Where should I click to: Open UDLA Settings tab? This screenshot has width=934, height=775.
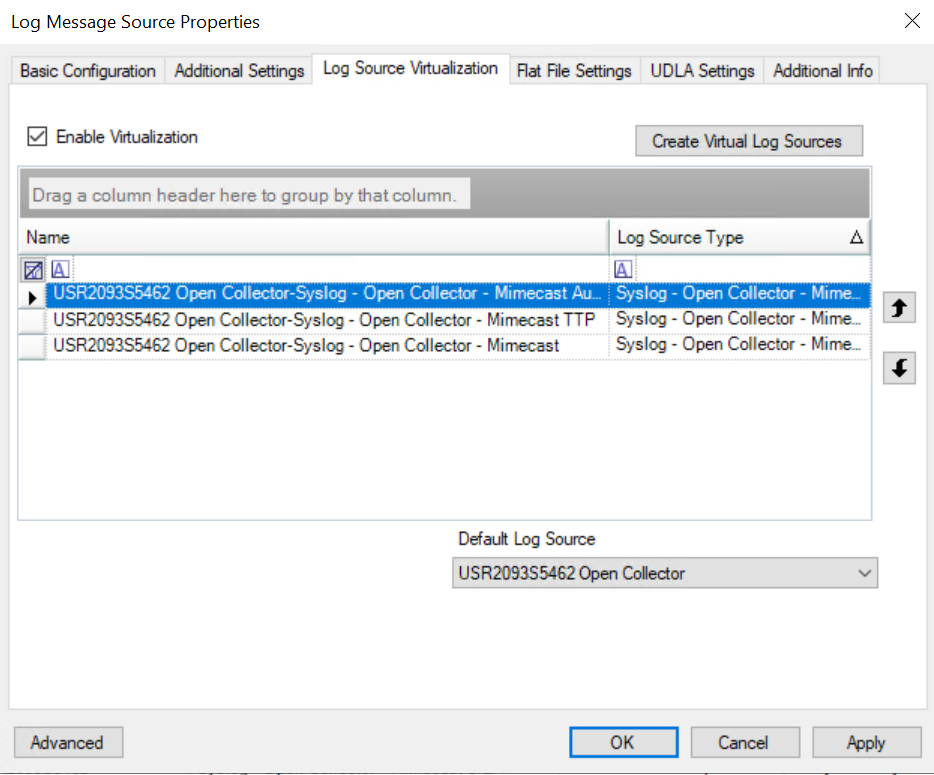702,71
